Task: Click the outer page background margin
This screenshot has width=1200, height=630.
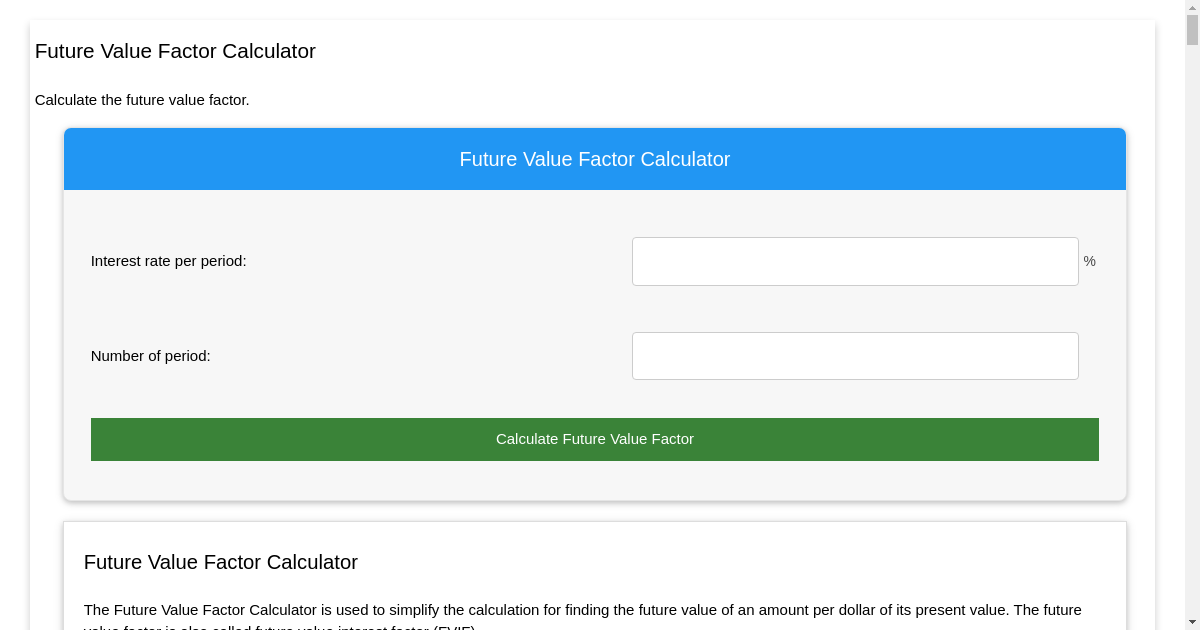Action: point(12,300)
